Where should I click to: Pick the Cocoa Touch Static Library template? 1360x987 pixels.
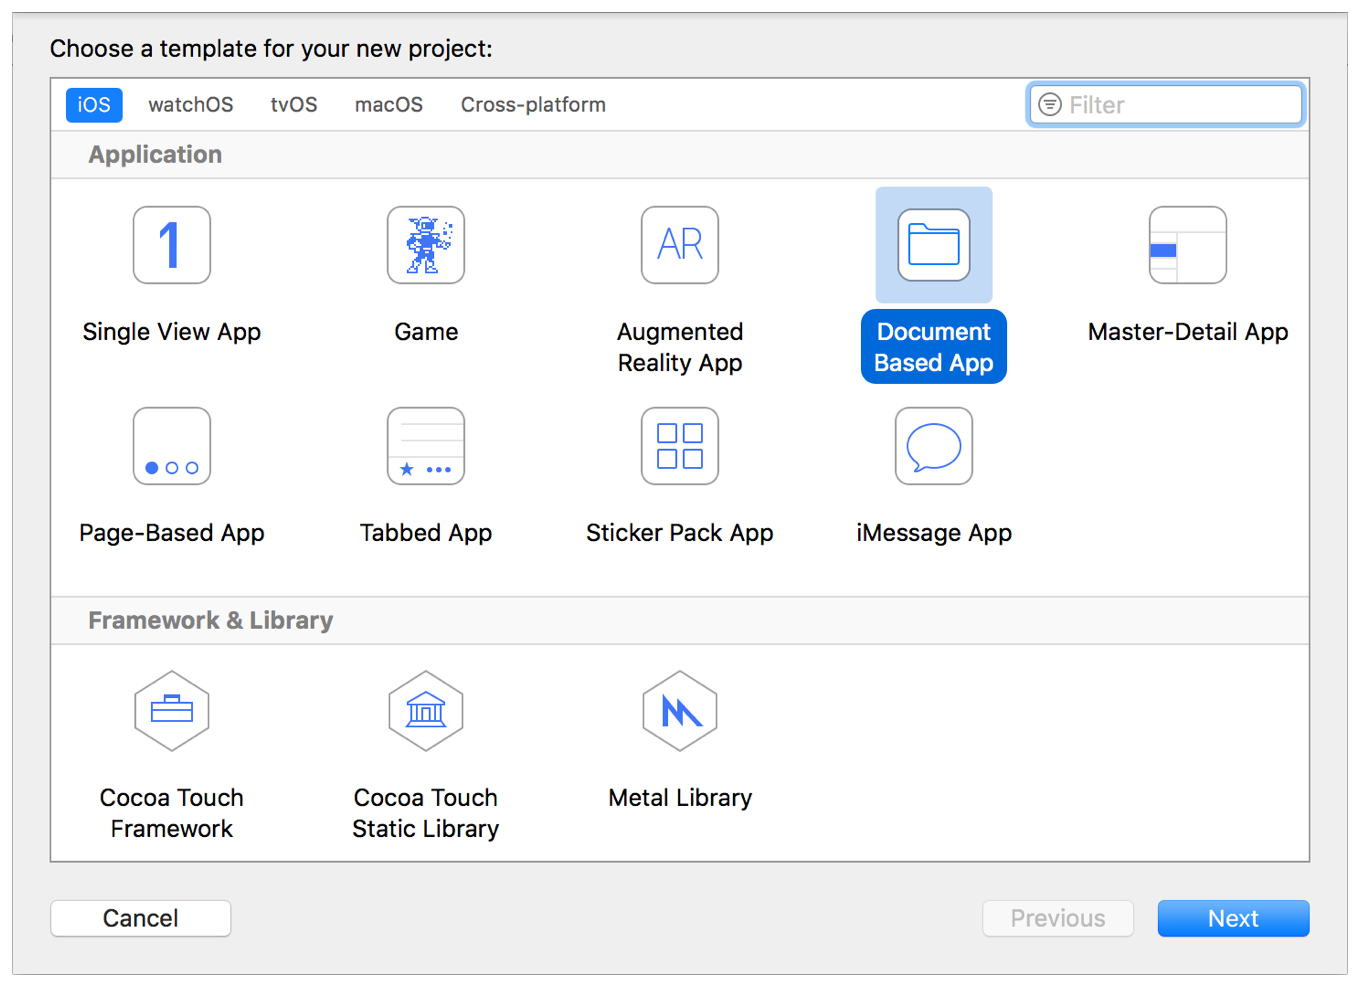426,711
